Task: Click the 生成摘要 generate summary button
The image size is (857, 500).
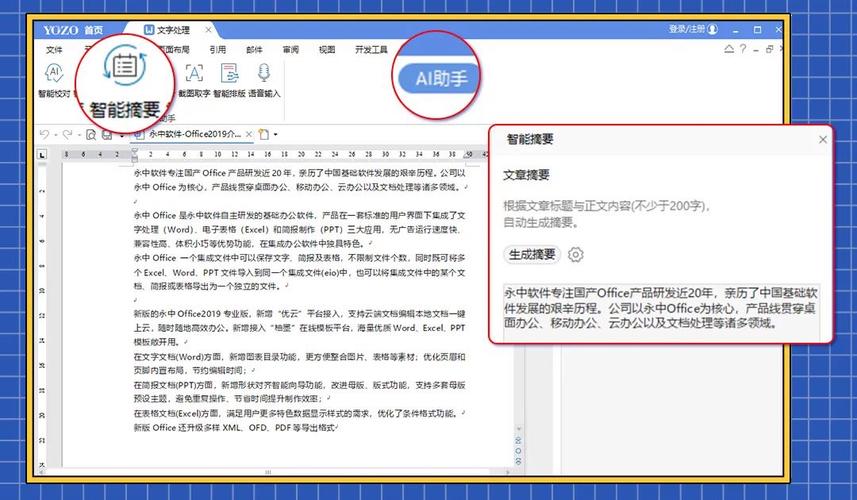Action: (x=532, y=255)
